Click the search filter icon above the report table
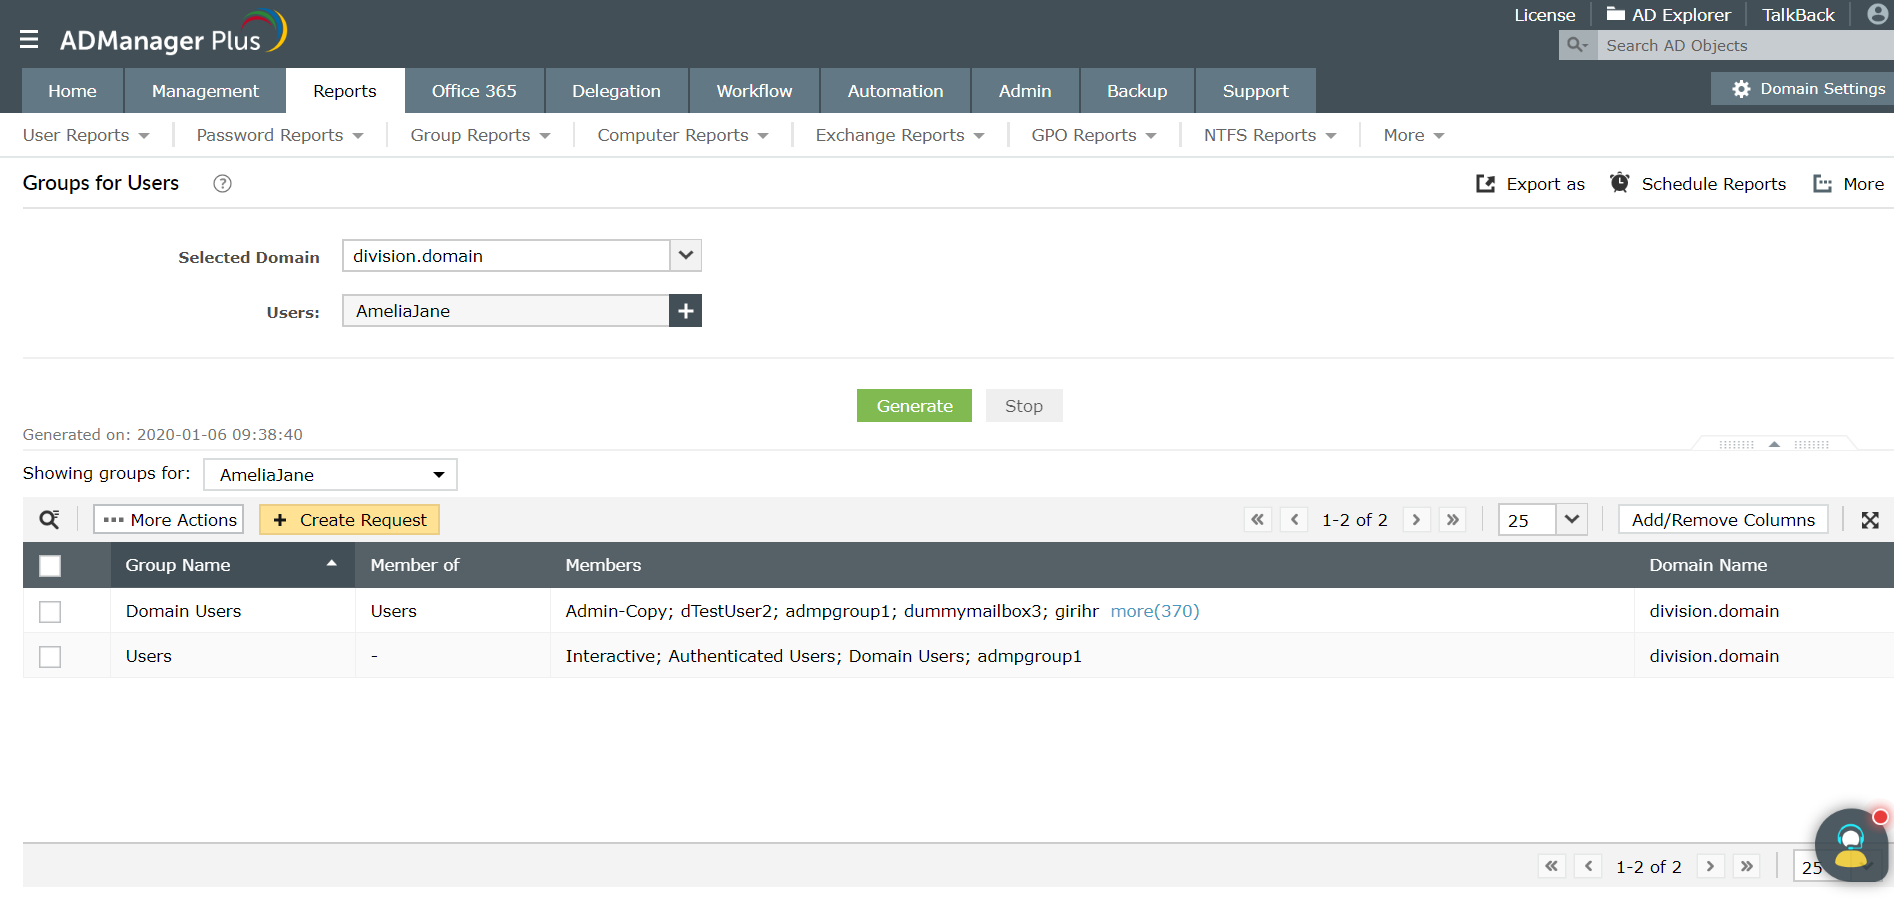This screenshot has height=915, width=1894. pos(49,519)
